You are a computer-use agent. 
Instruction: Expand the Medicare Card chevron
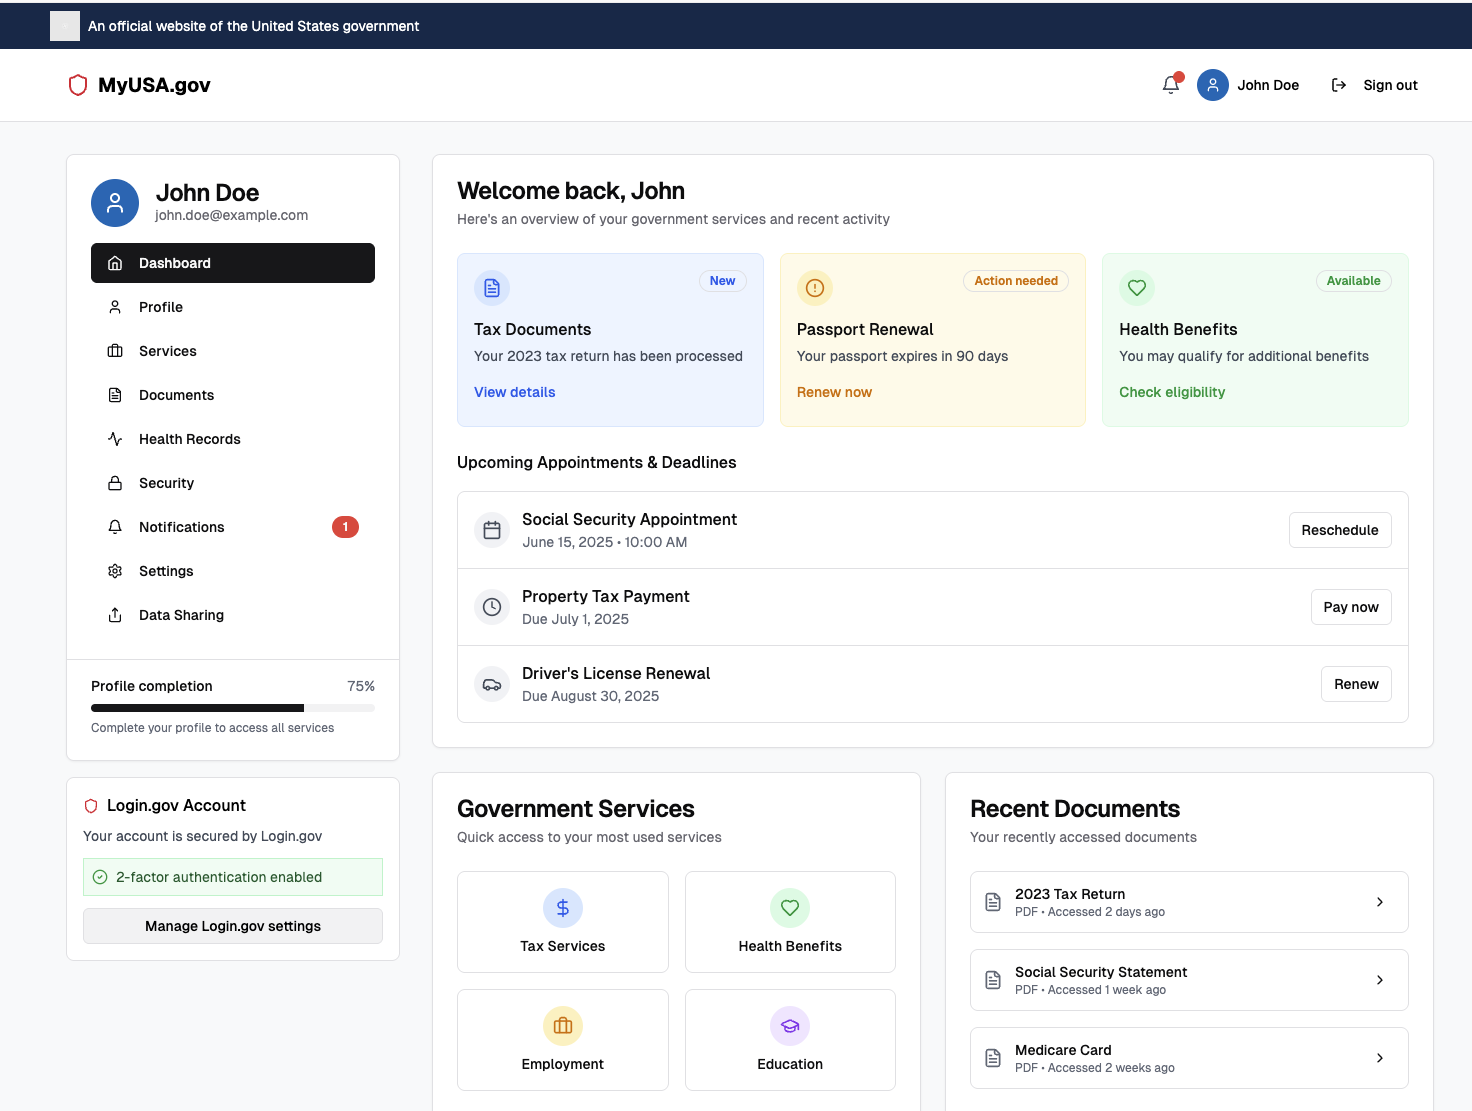coord(1380,1058)
